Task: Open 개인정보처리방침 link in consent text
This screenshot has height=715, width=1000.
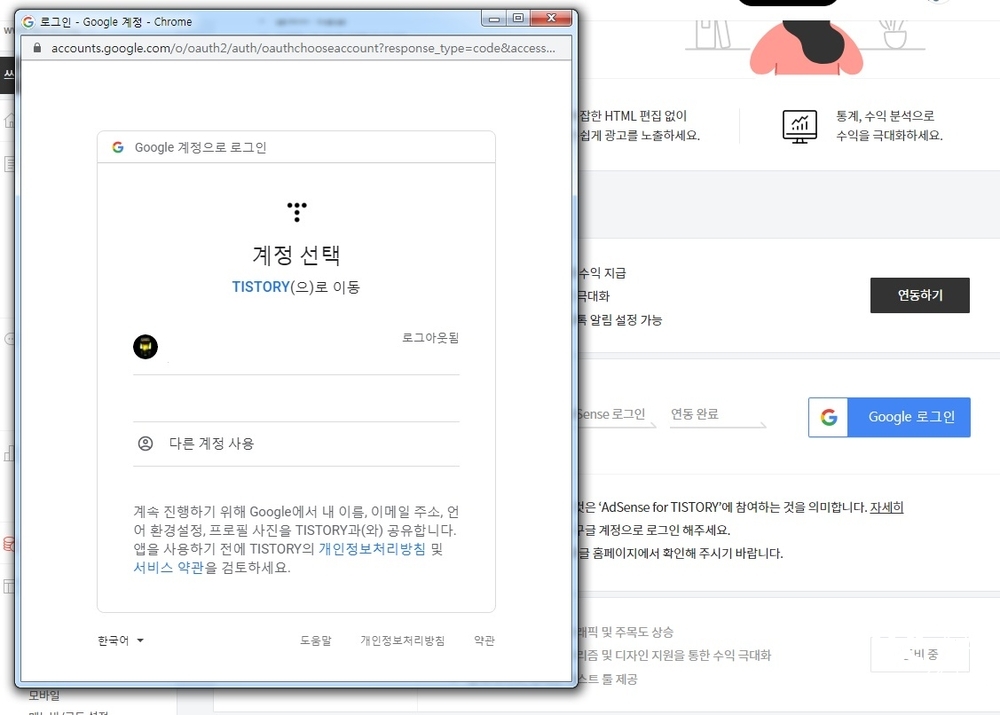Action: [x=372, y=549]
